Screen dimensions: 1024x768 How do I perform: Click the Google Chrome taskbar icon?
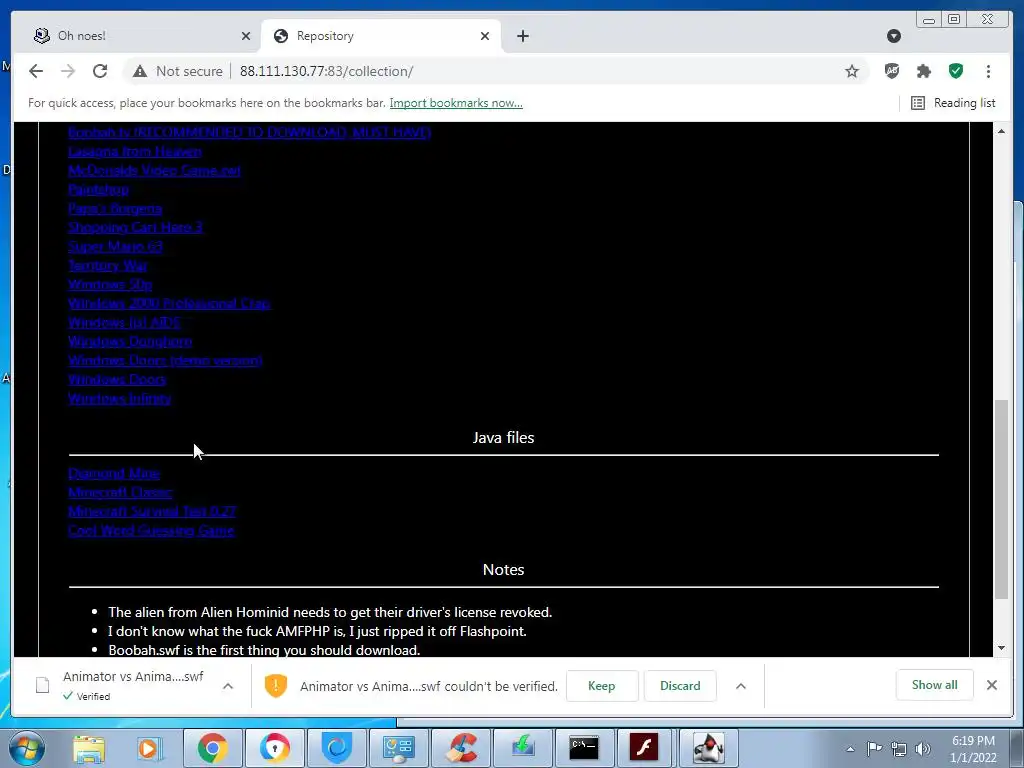point(213,748)
